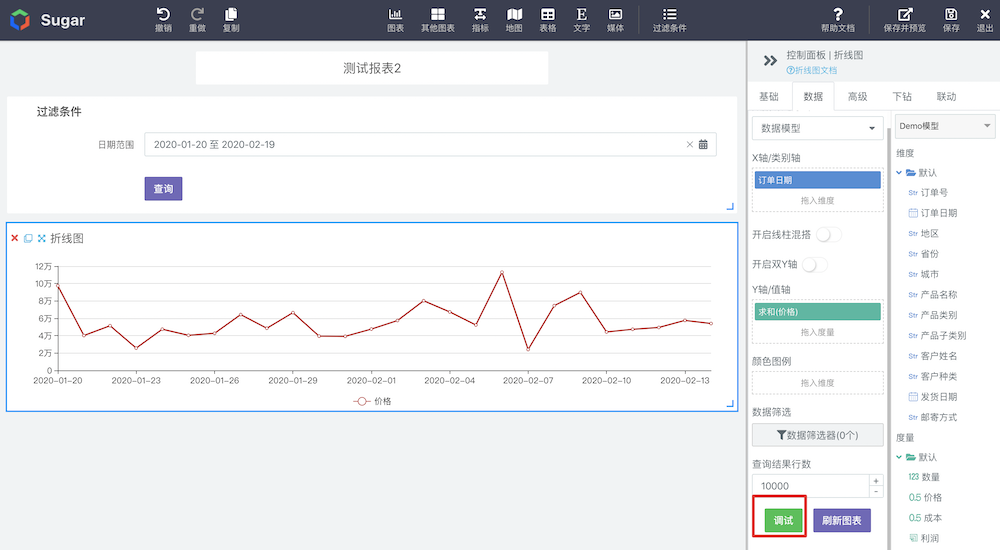Exit the editor with 退出
The image size is (1000, 550).
click(985, 20)
